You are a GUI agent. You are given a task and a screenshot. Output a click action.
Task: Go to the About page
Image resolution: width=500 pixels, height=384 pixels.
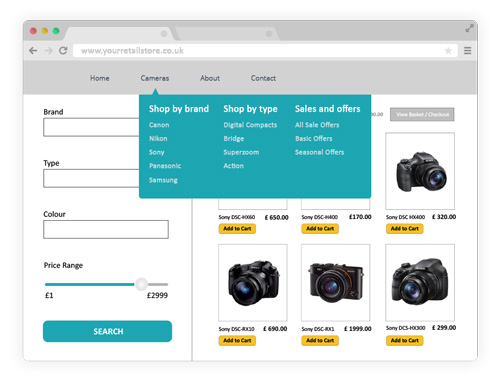[x=210, y=78]
